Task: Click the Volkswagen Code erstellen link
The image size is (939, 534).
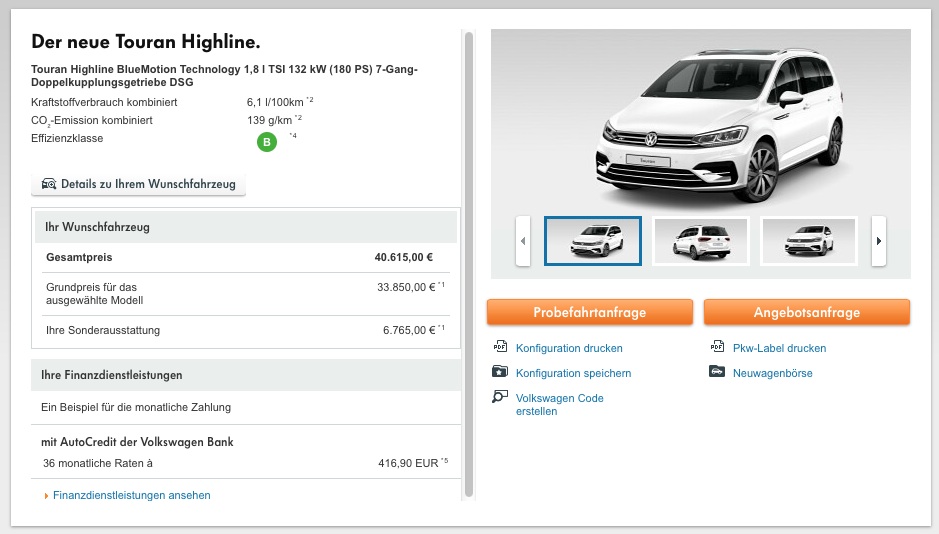Action: (x=559, y=405)
